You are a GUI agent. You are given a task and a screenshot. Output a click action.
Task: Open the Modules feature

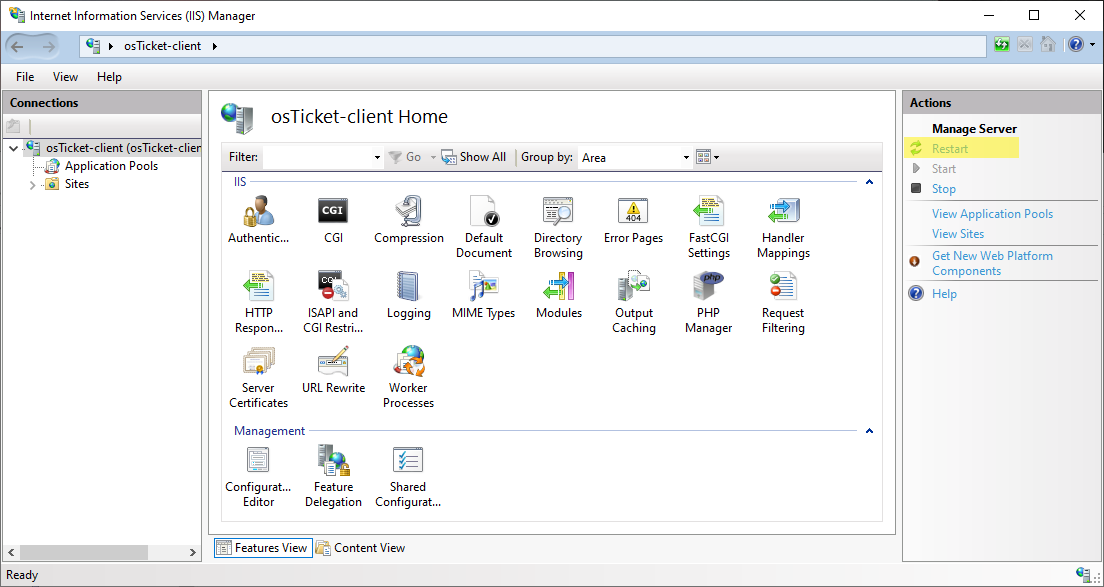click(x=558, y=295)
